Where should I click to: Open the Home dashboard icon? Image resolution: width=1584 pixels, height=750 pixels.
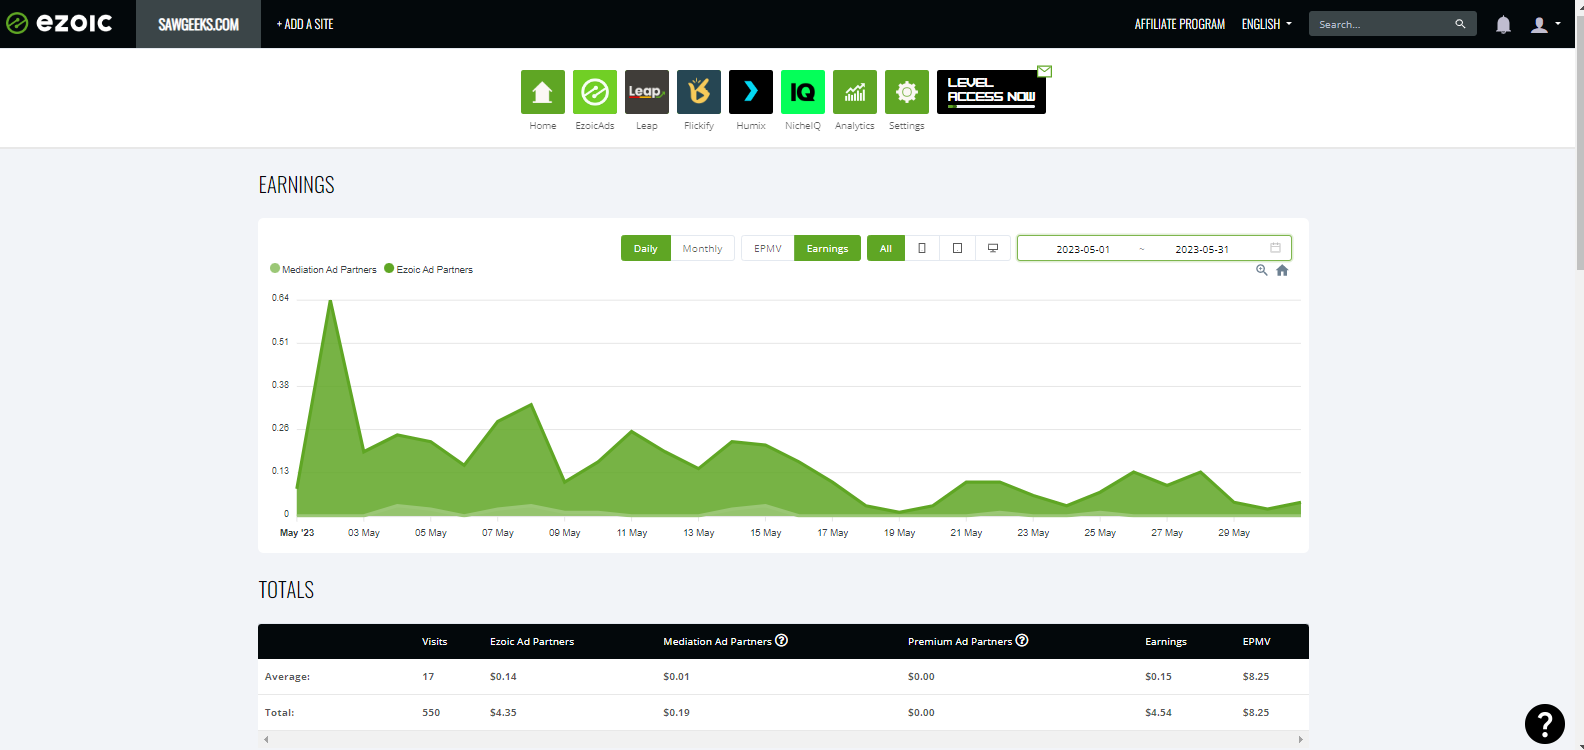(x=543, y=92)
